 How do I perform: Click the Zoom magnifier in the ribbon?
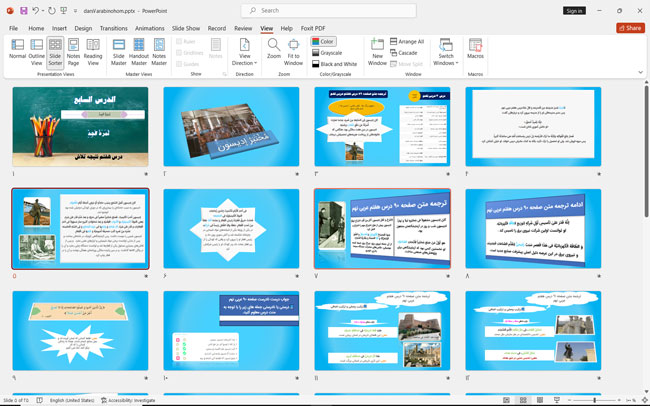tap(274, 49)
